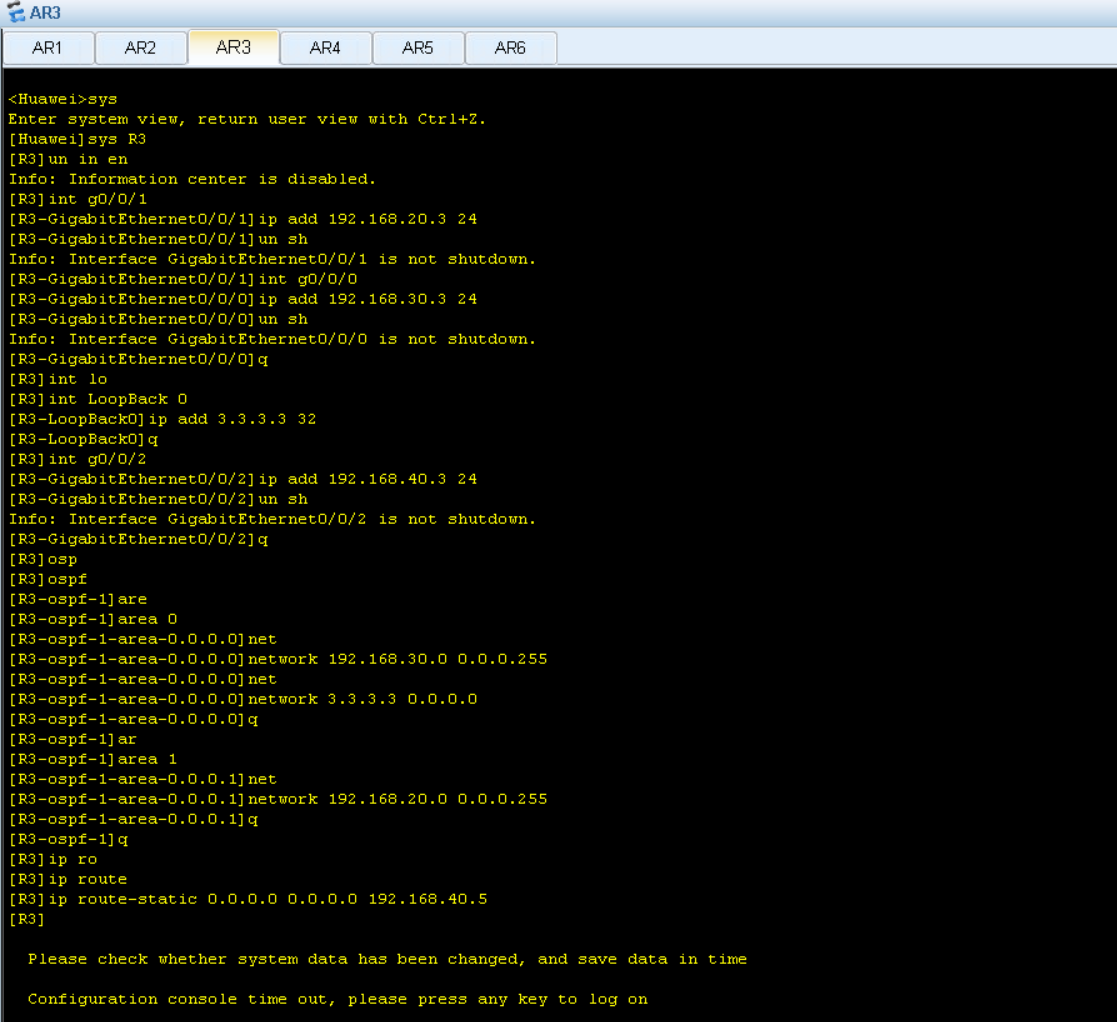This screenshot has width=1117, height=1022.
Task: Click 'Information center is disabled' line
Action: click(x=192, y=179)
